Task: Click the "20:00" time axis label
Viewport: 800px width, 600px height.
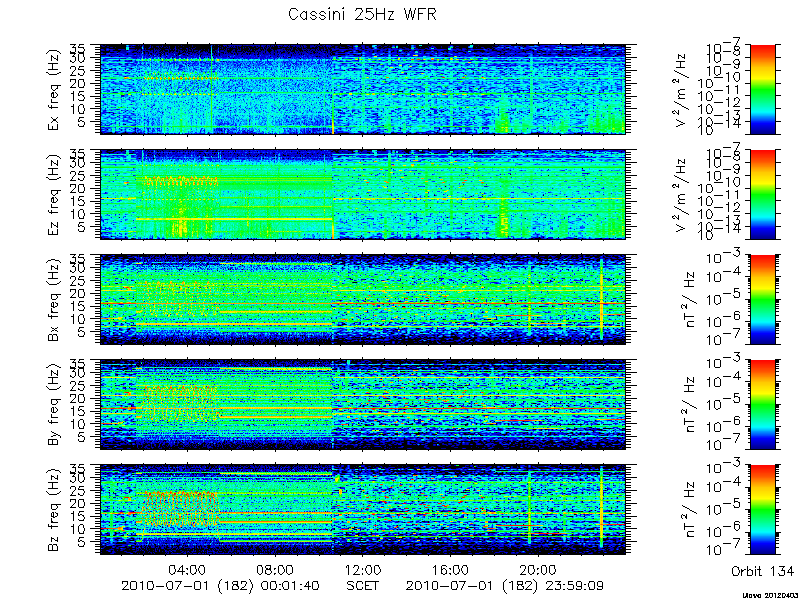Action: pyautogui.click(x=539, y=569)
